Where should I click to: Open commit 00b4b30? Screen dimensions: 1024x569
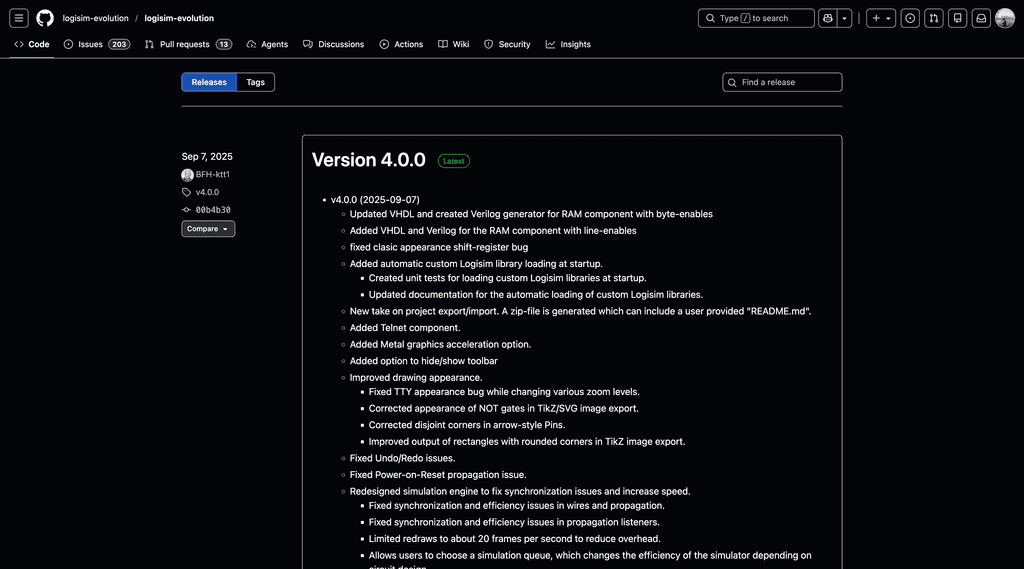[x=212, y=210]
